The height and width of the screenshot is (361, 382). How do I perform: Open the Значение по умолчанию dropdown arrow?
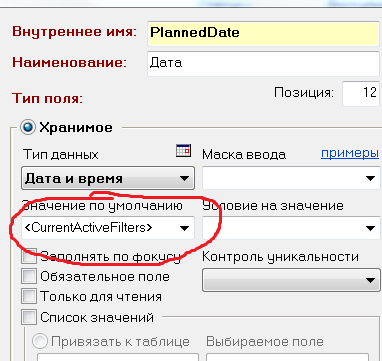coord(184,228)
